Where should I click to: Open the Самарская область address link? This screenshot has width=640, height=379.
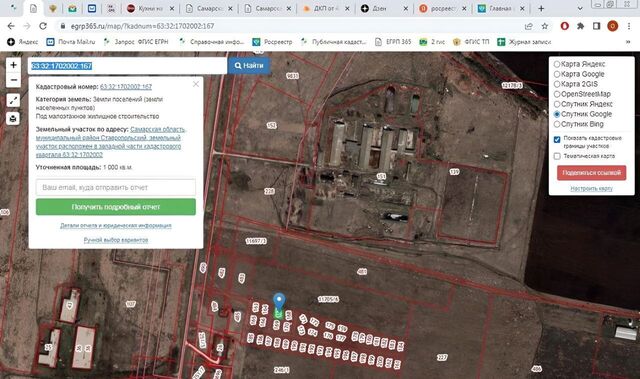coord(110,142)
